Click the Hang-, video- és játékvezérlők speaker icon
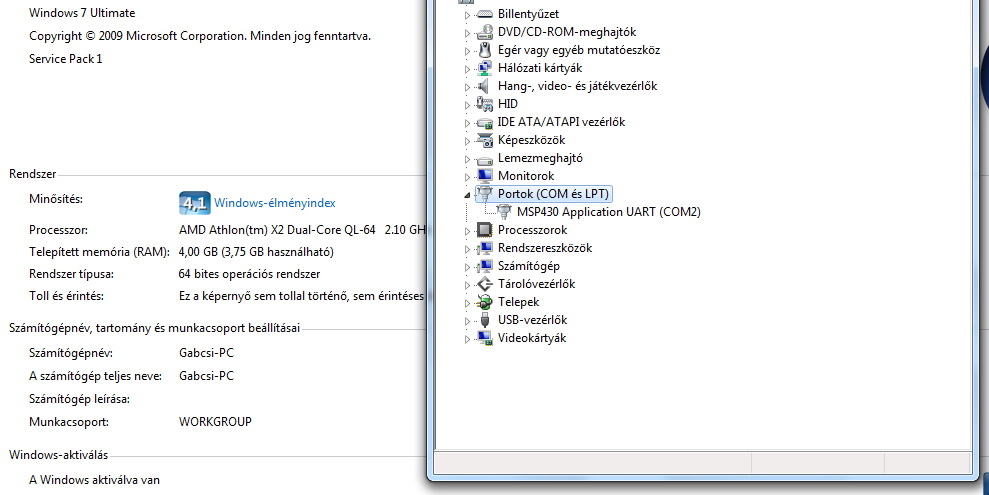Image resolution: width=989 pixels, height=495 pixels. (484, 86)
